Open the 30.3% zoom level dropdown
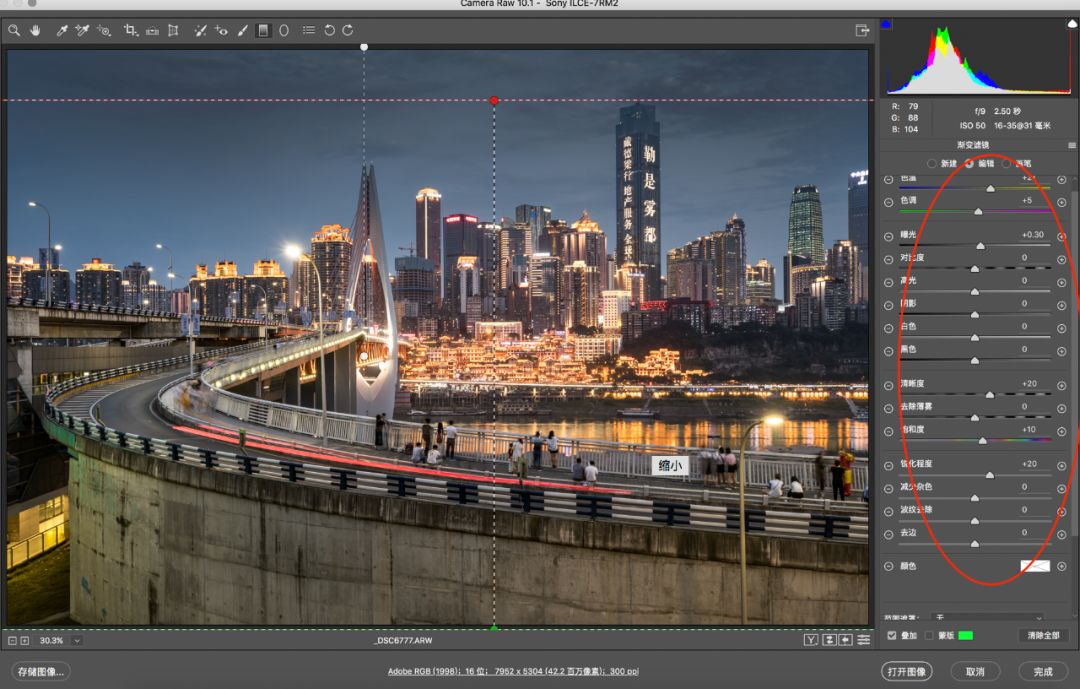This screenshot has height=689, width=1080. 77,641
